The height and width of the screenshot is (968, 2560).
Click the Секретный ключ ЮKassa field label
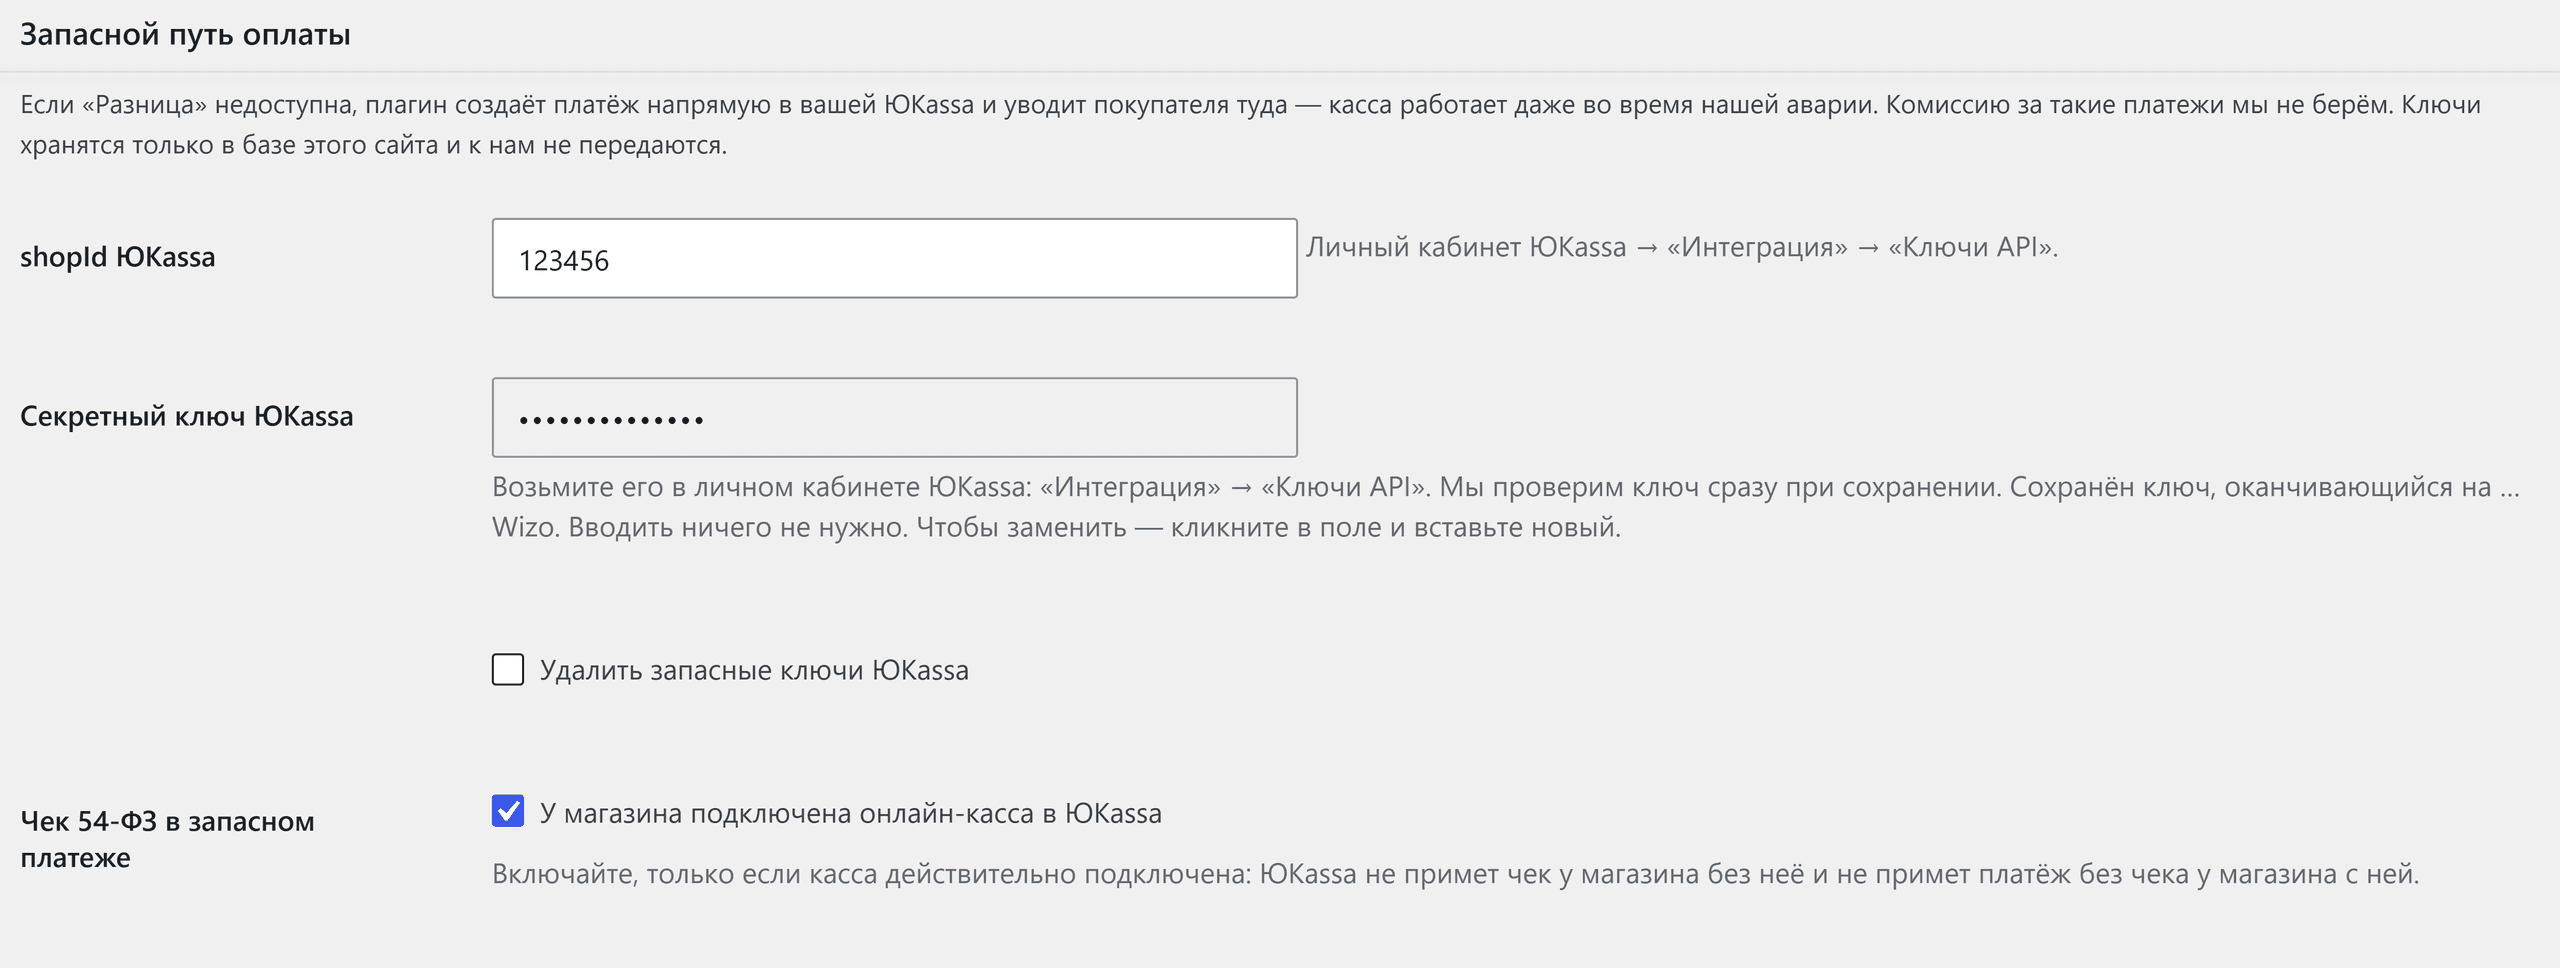tap(187, 416)
